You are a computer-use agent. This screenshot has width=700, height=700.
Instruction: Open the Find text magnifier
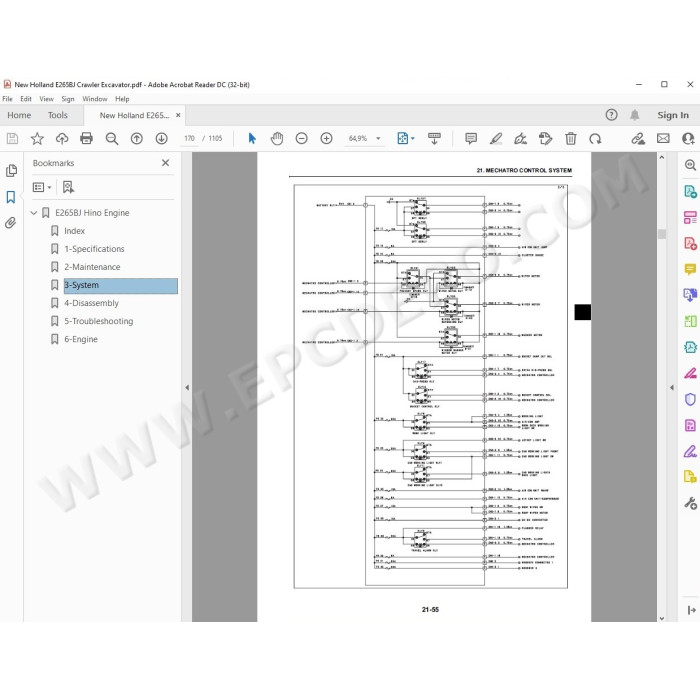pyautogui.click(x=112, y=139)
